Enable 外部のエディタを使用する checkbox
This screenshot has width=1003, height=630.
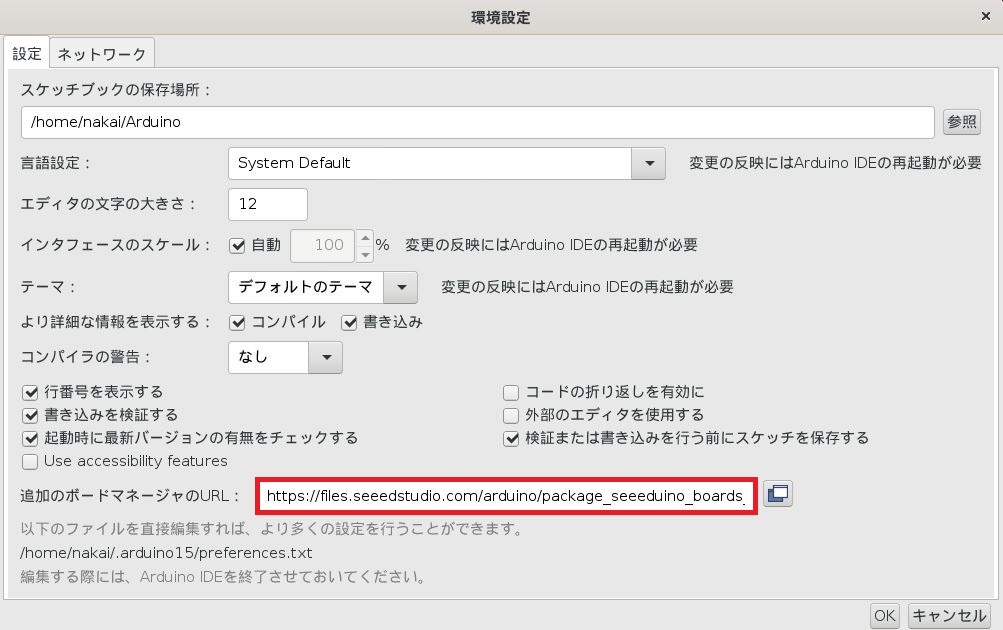[510, 415]
